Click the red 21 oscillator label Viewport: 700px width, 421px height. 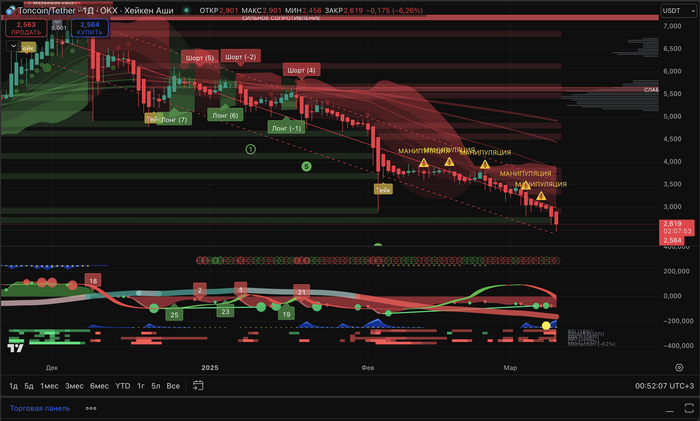[302, 292]
